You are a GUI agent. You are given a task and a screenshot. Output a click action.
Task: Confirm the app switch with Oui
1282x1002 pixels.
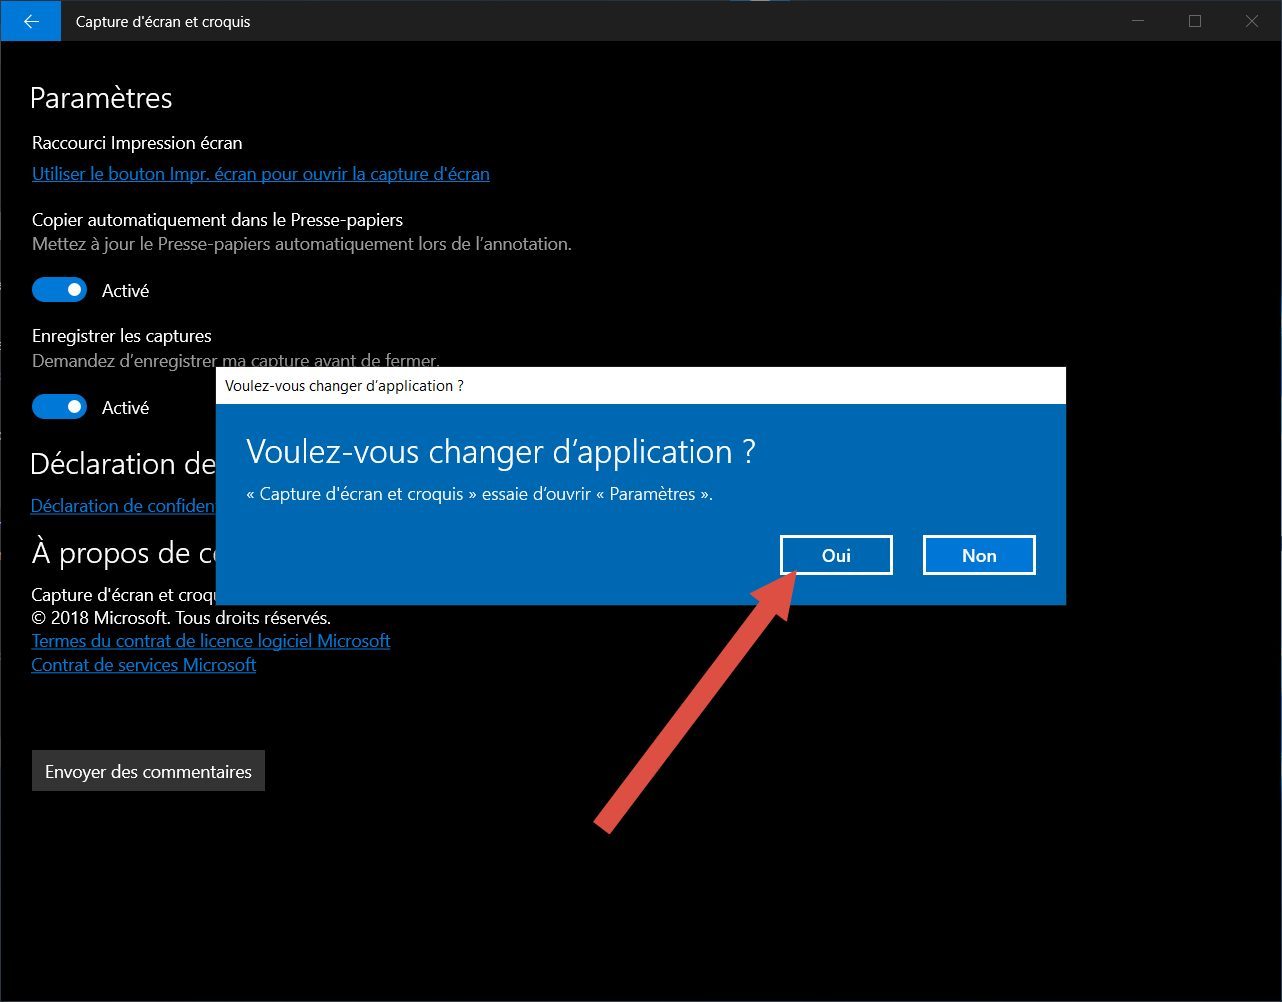click(x=836, y=555)
